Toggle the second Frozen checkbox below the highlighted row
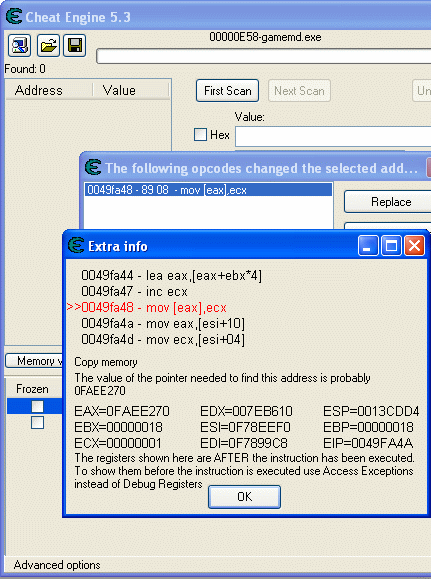Screen dimensions: 431x579 37,422
